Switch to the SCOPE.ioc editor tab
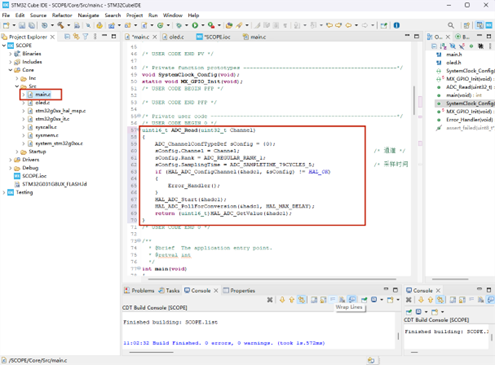The width and height of the screenshot is (495, 365). pos(214,37)
